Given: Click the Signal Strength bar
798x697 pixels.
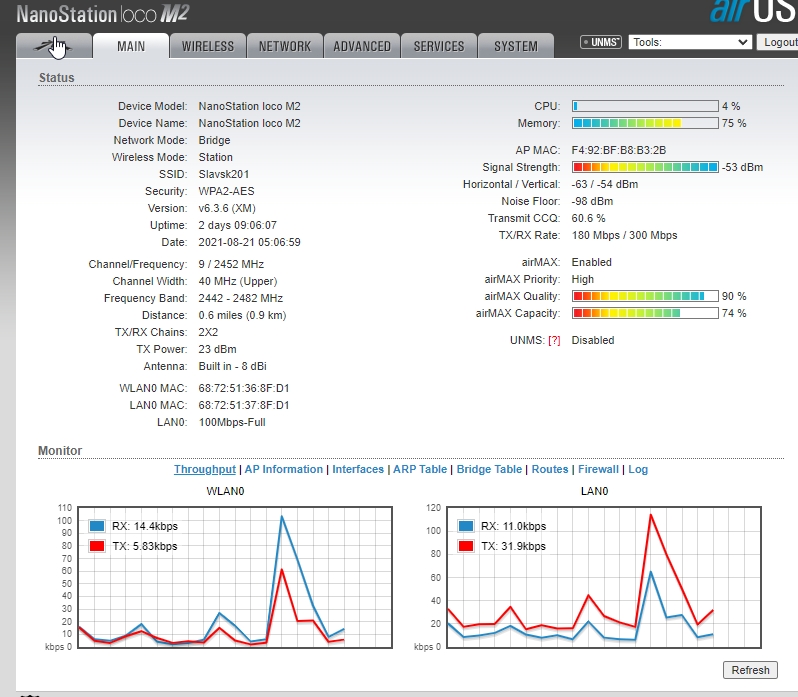Looking at the screenshot, I should [x=645, y=167].
